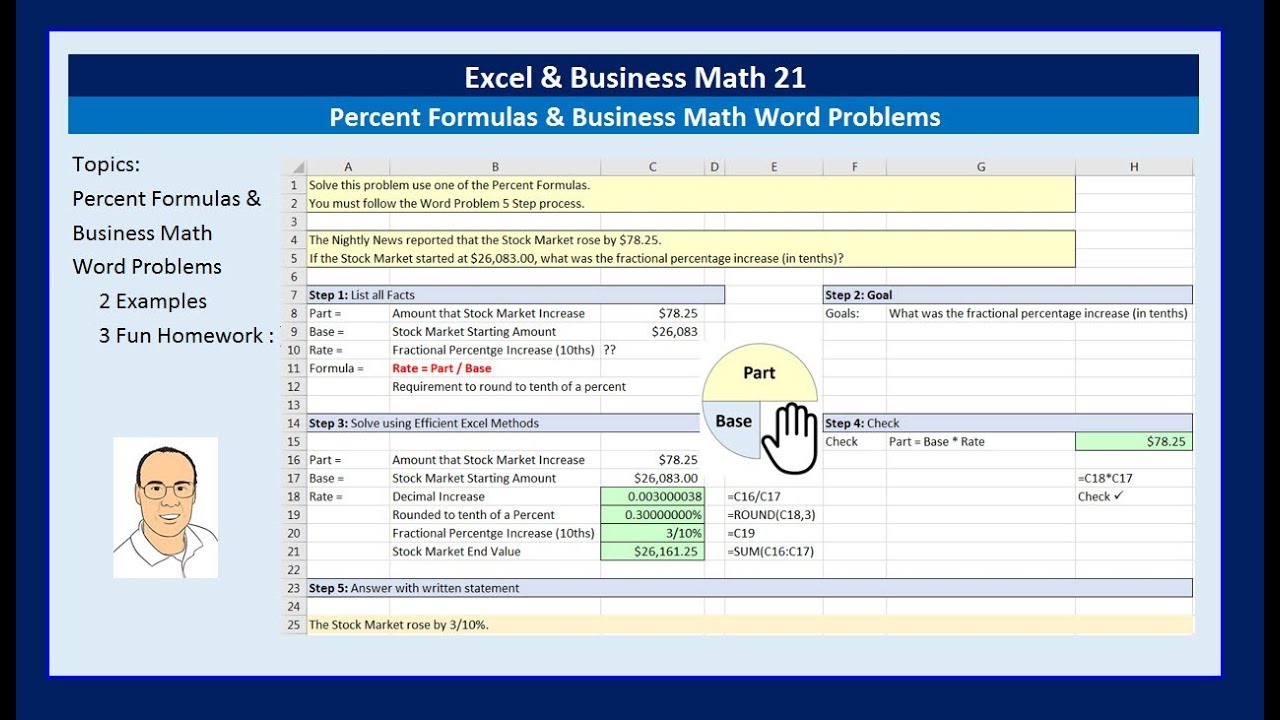This screenshot has height=720, width=1280.
Task: Select 'Step 4: Check' header cell
Action: point(1008,423)
